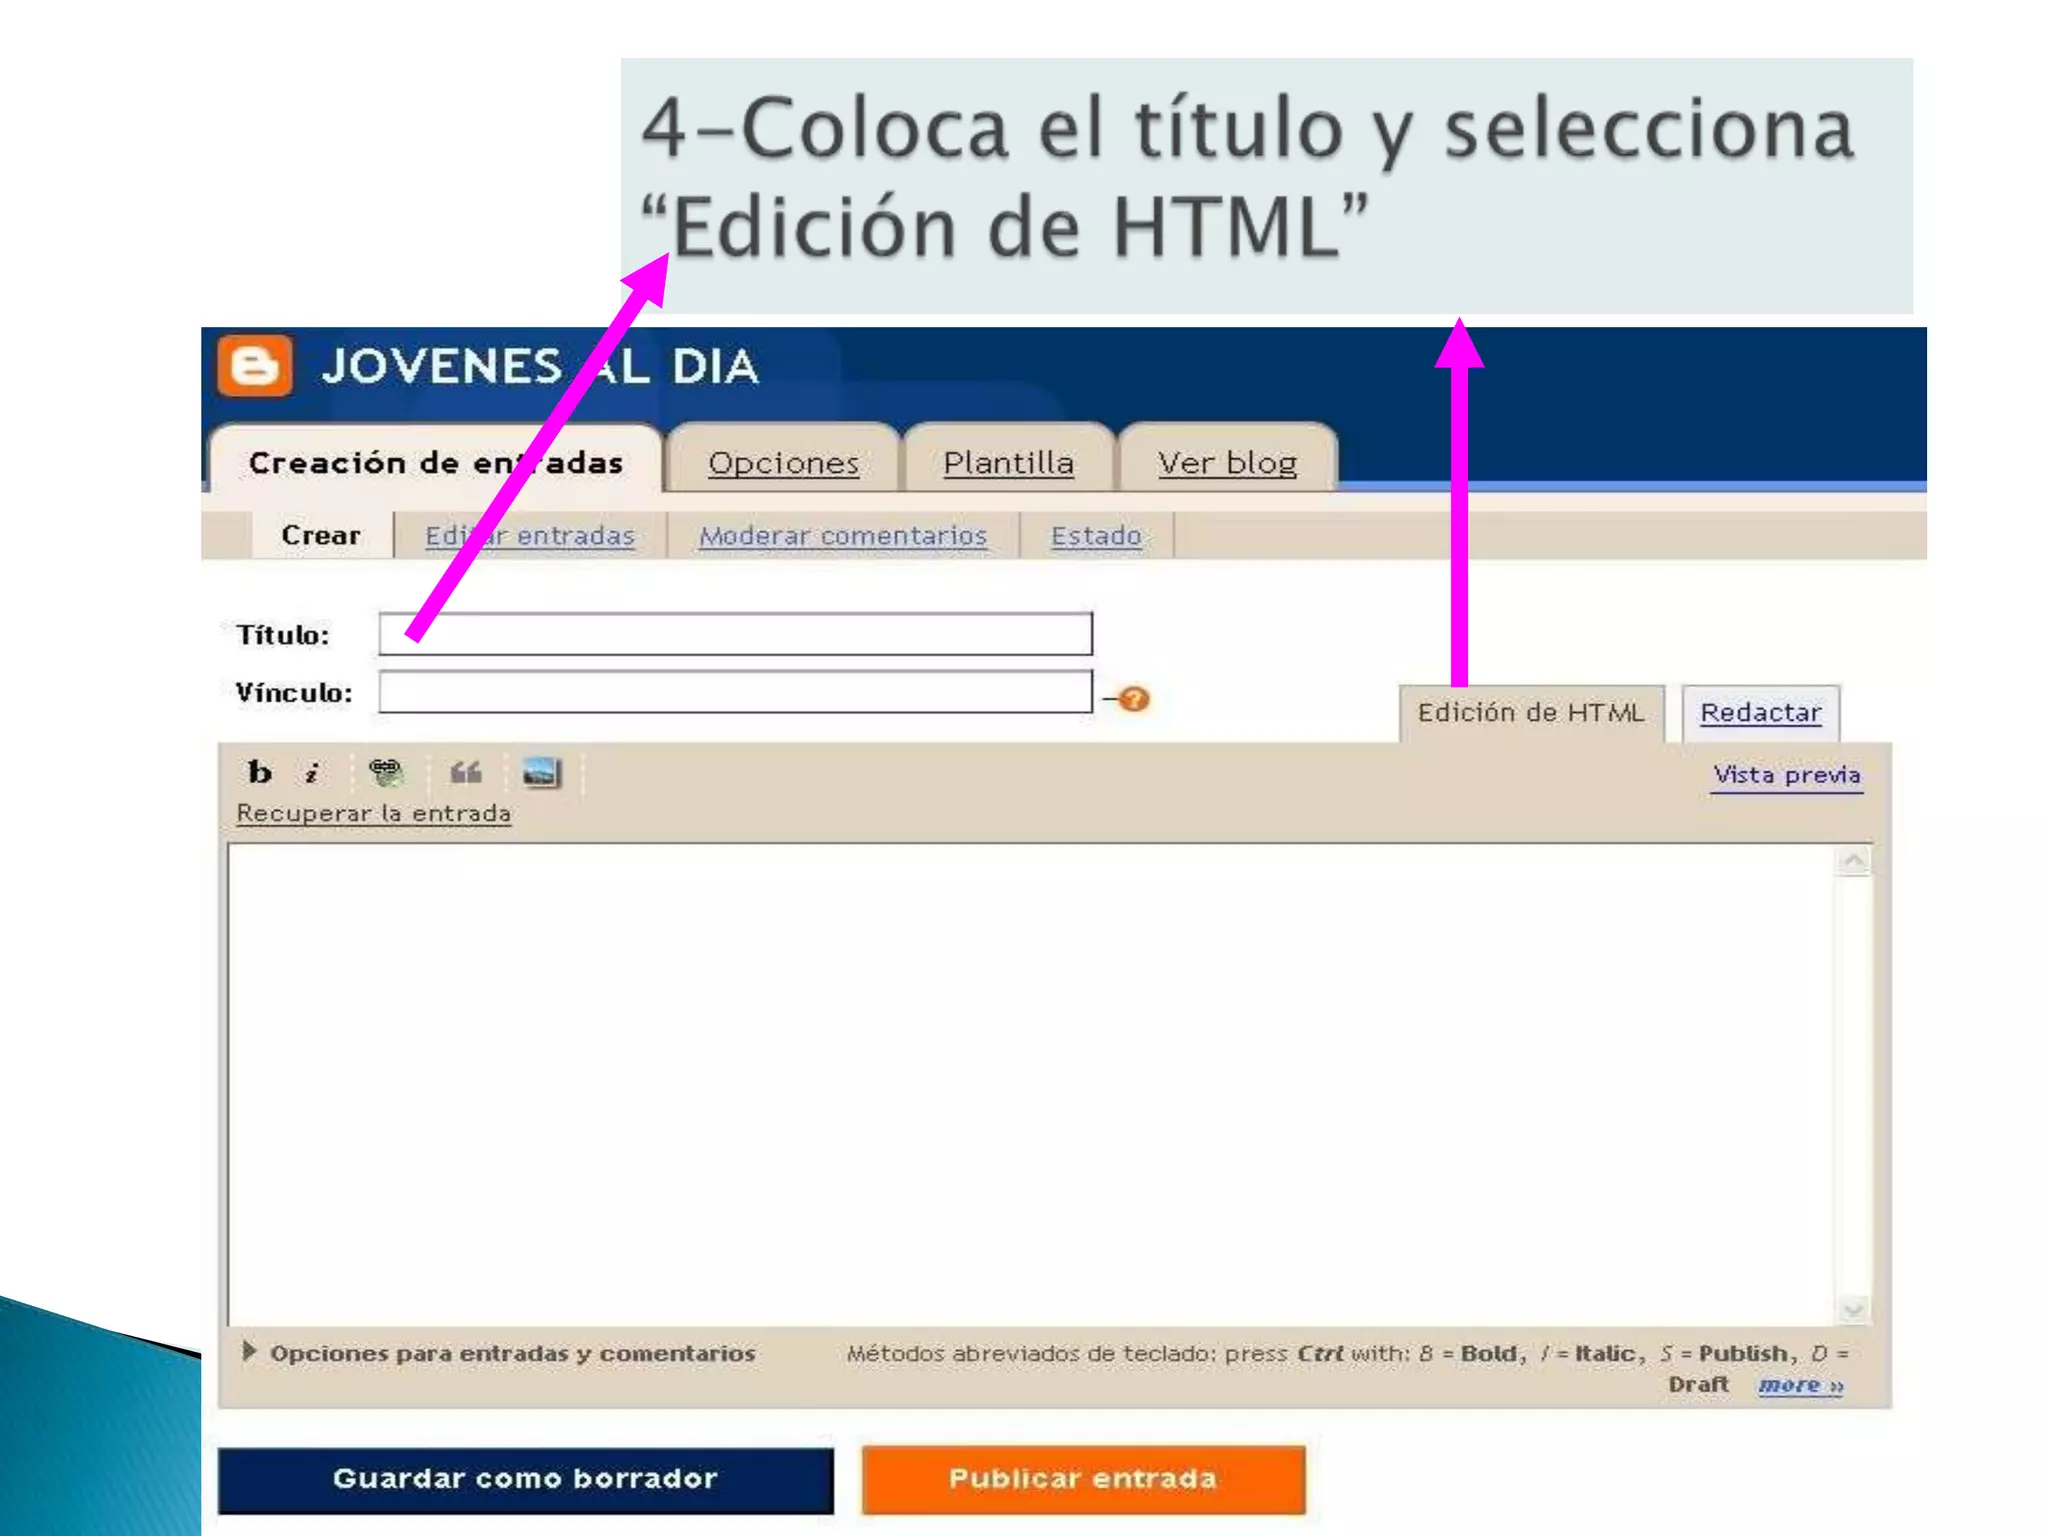
Task: Switch to the Redactar editor tab
Action: pos(1761,712)
